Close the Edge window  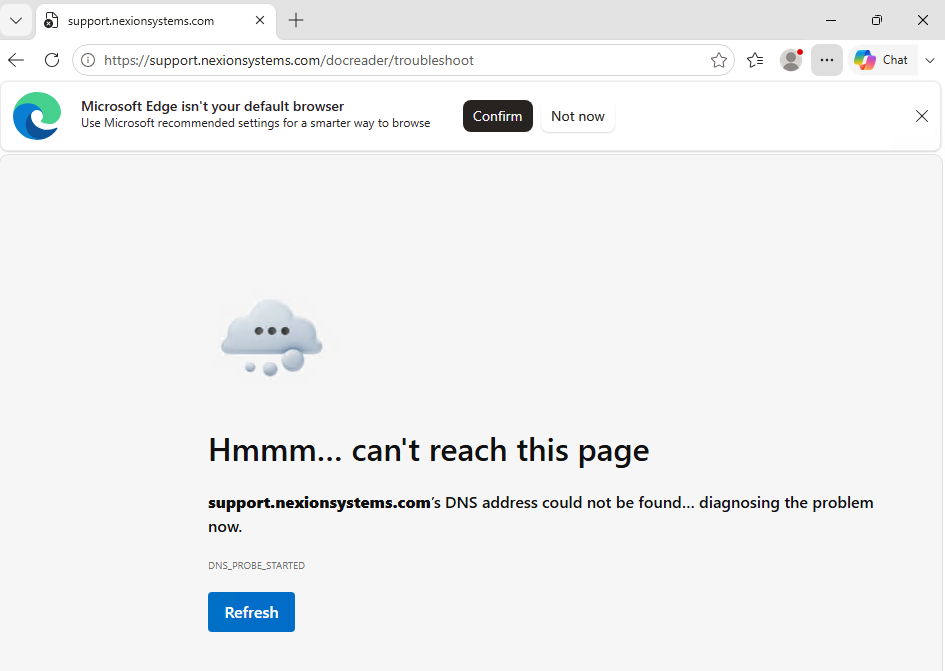click(922, 20)
